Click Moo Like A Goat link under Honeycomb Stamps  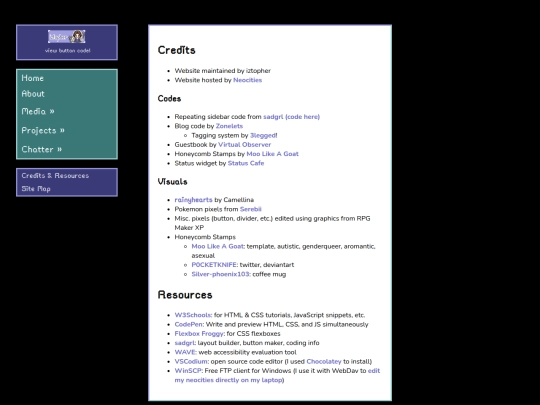[x=218, y=246]
